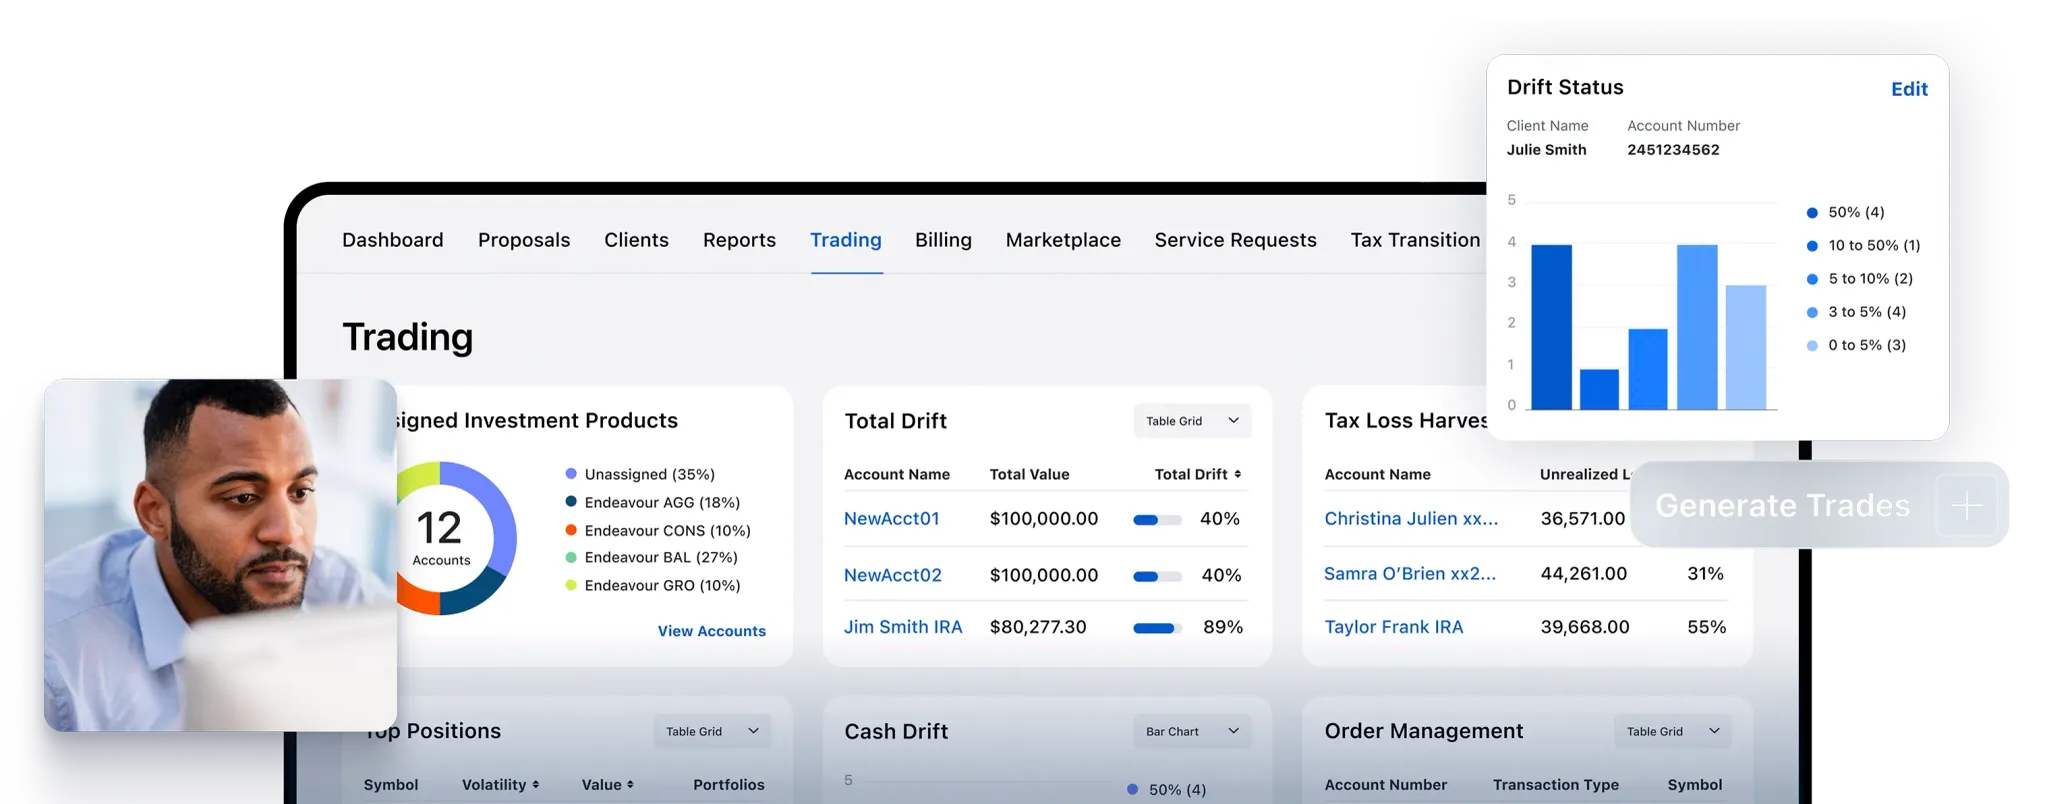Click the 39,668.00 unrealized loss value
This screenshot has height=804, width=2072.
click(x=1585, y=627)
